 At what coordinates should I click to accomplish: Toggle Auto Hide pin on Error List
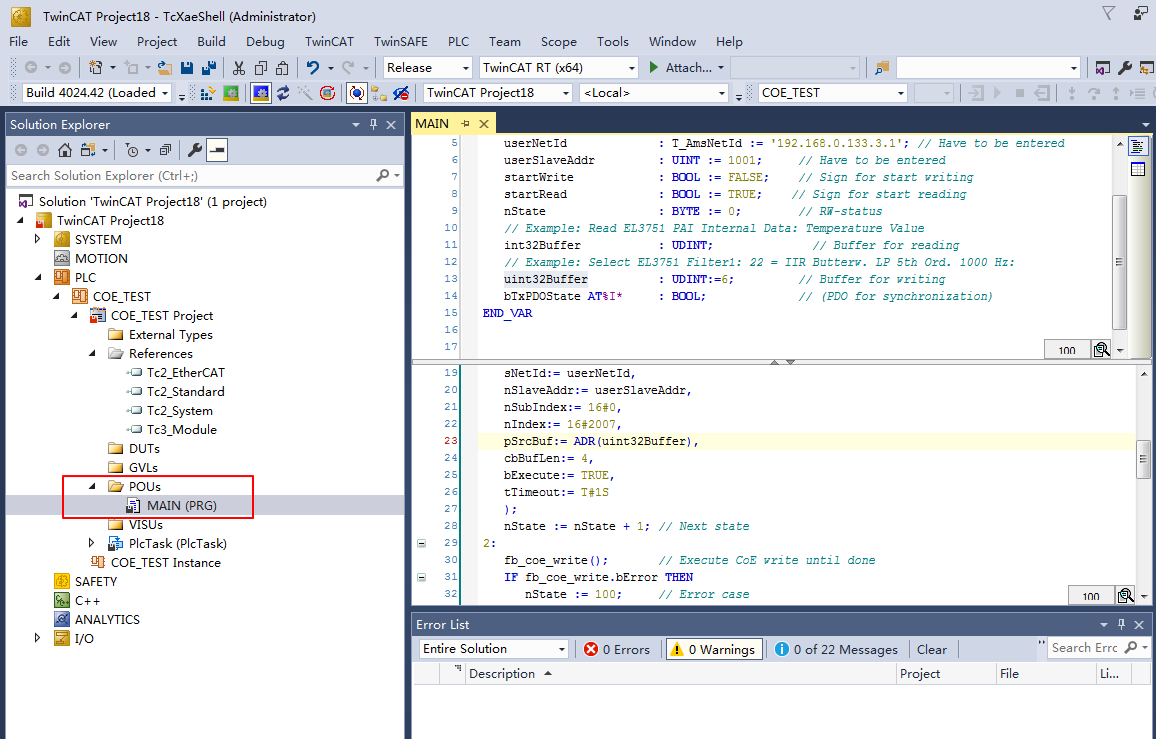[1121, 625]
